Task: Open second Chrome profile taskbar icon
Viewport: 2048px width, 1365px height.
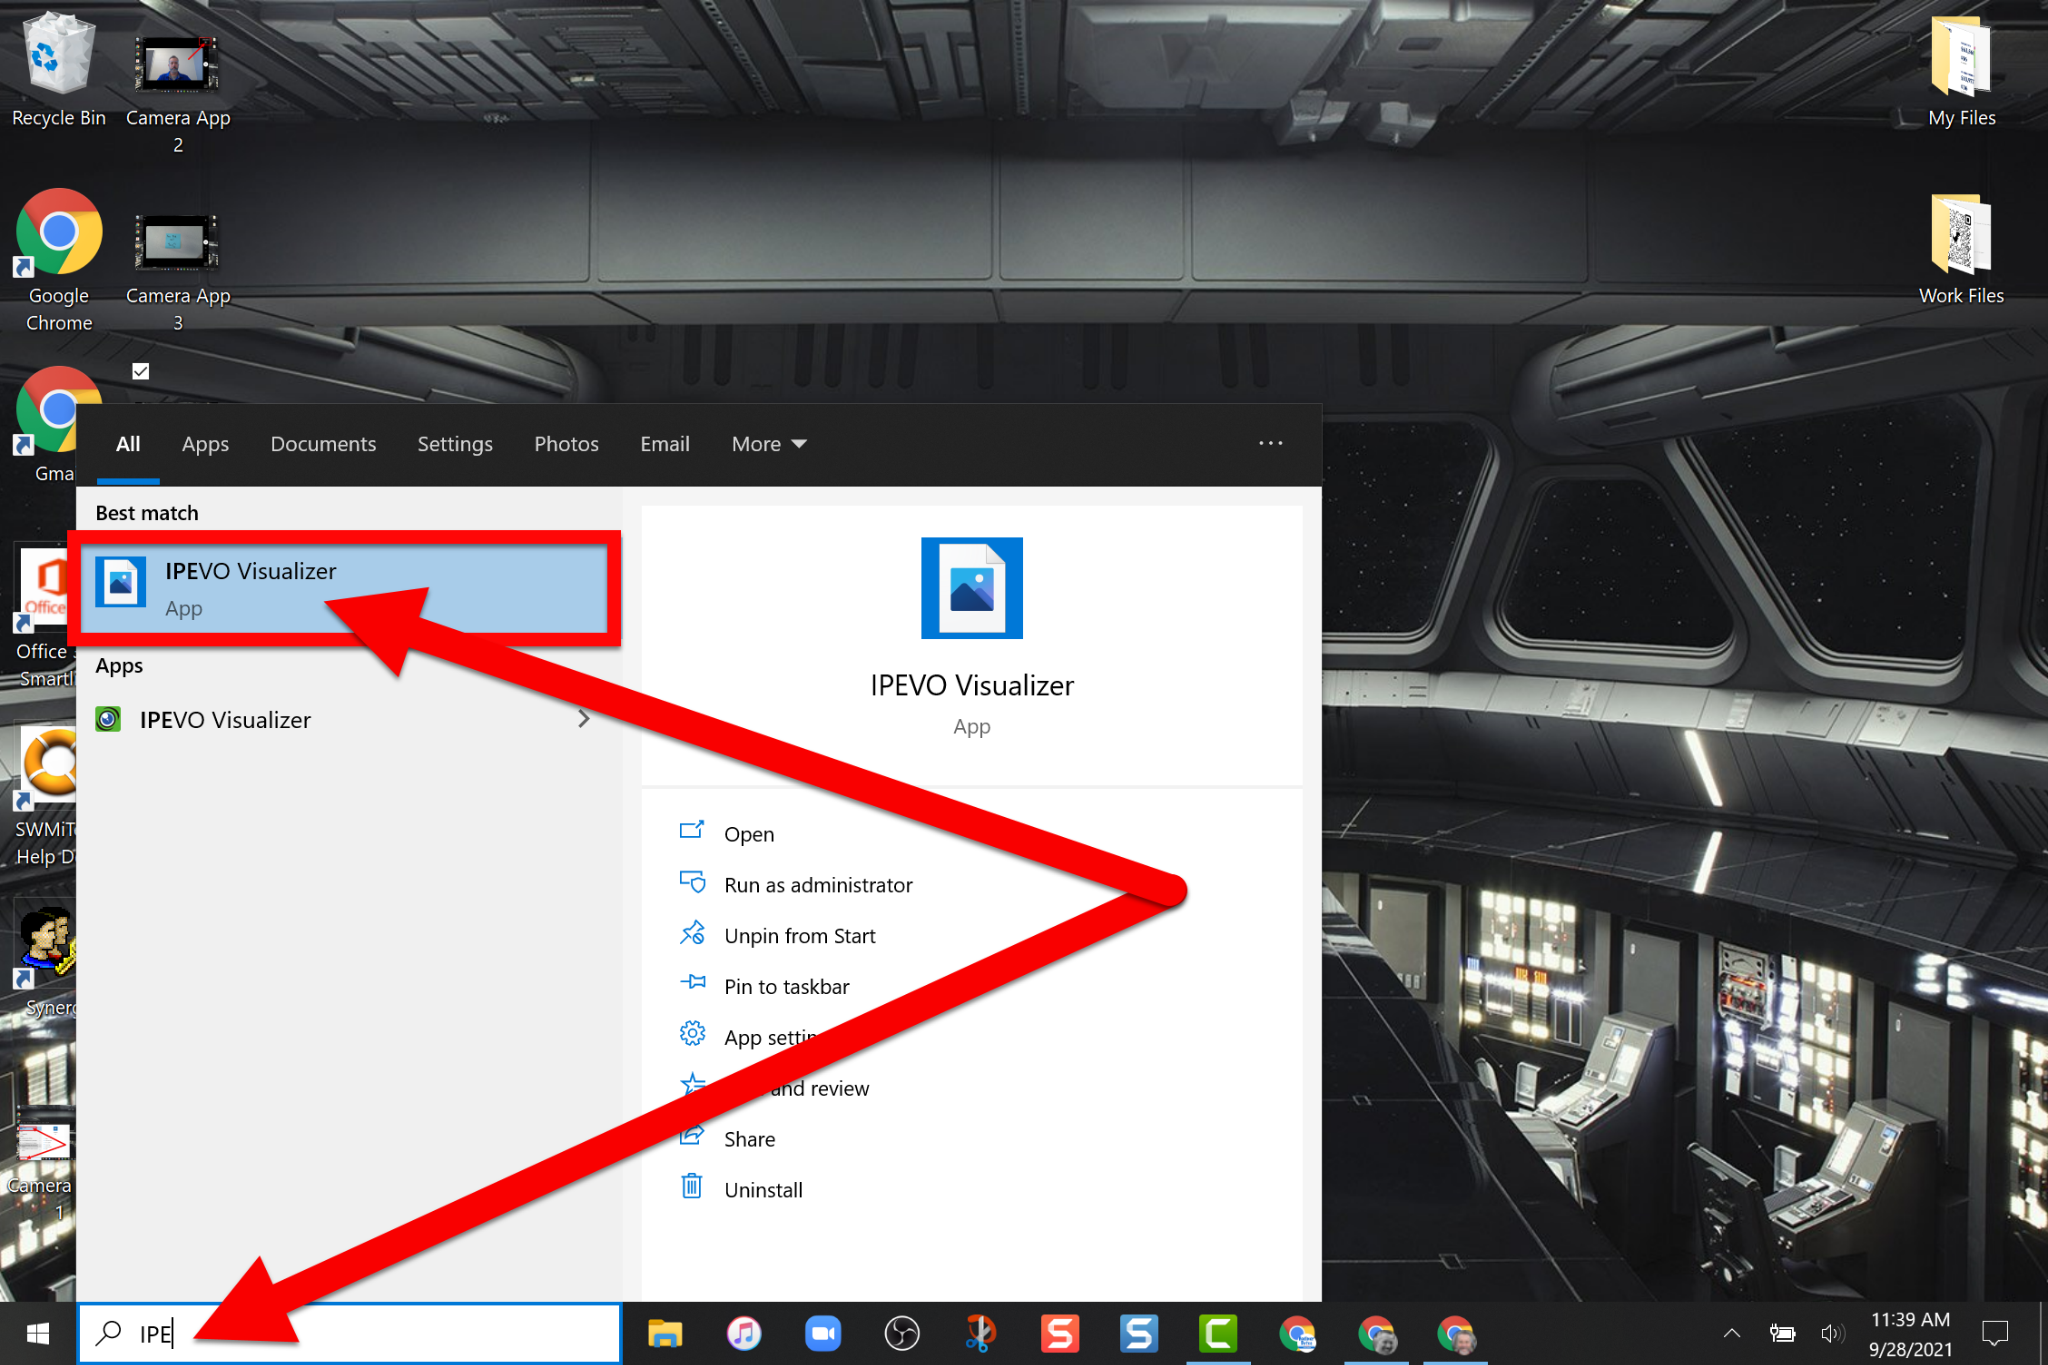Action: [1376, 1333]
